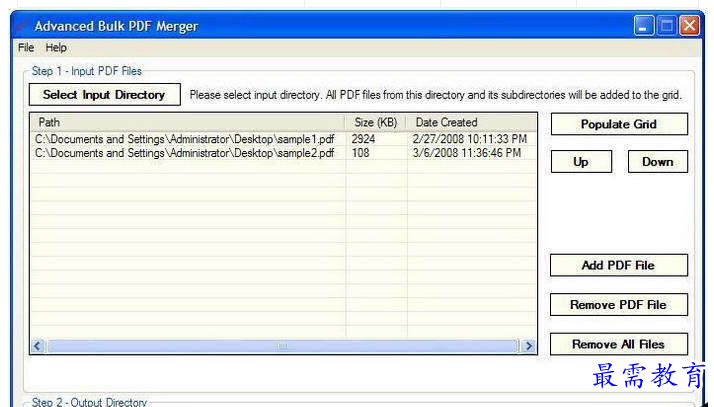Click the Populate Grid button

[619, 124]
